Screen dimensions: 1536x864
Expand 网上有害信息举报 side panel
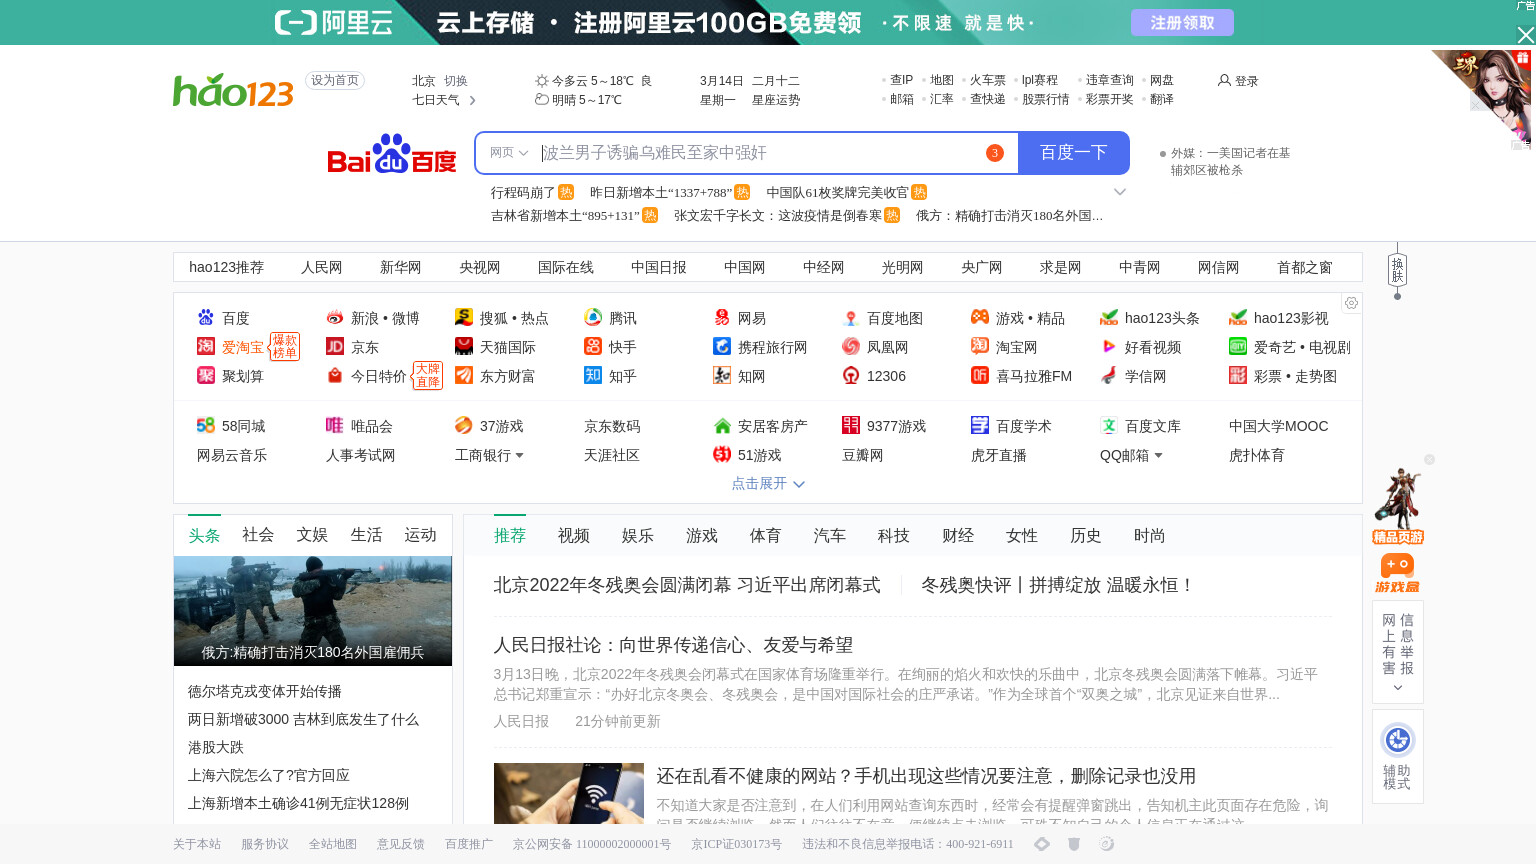click(1397, 687)
